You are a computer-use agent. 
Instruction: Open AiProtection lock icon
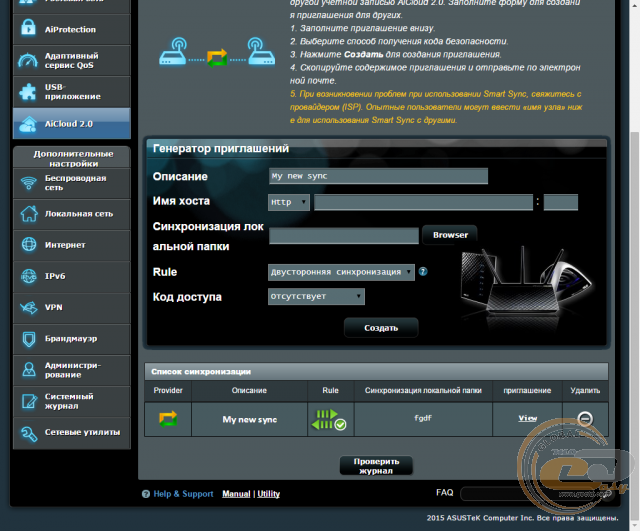pyautogui.click(x=28, y=28)
